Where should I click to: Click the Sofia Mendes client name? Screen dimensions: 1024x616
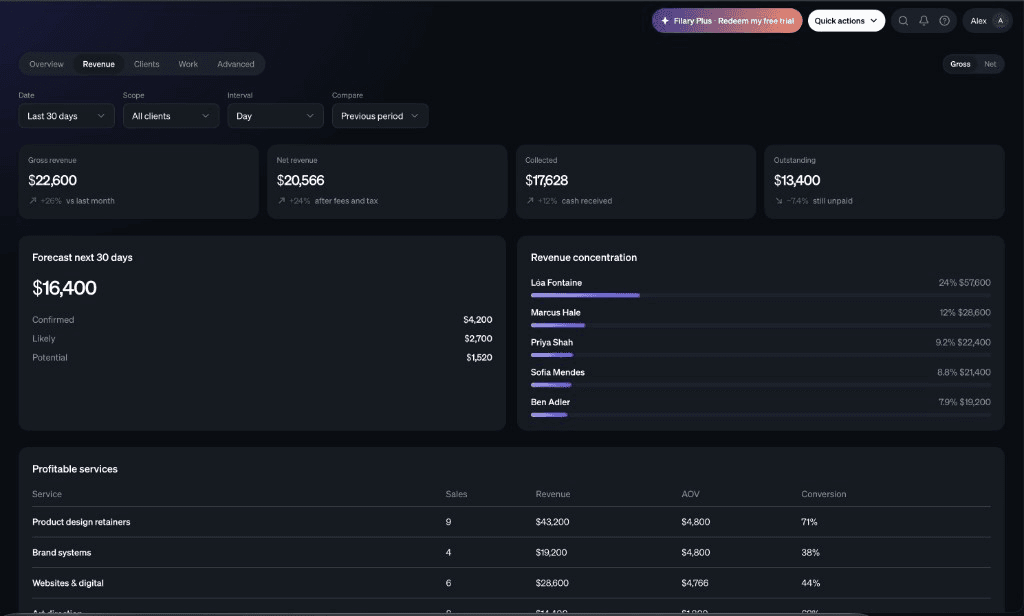tap(558, 372)
